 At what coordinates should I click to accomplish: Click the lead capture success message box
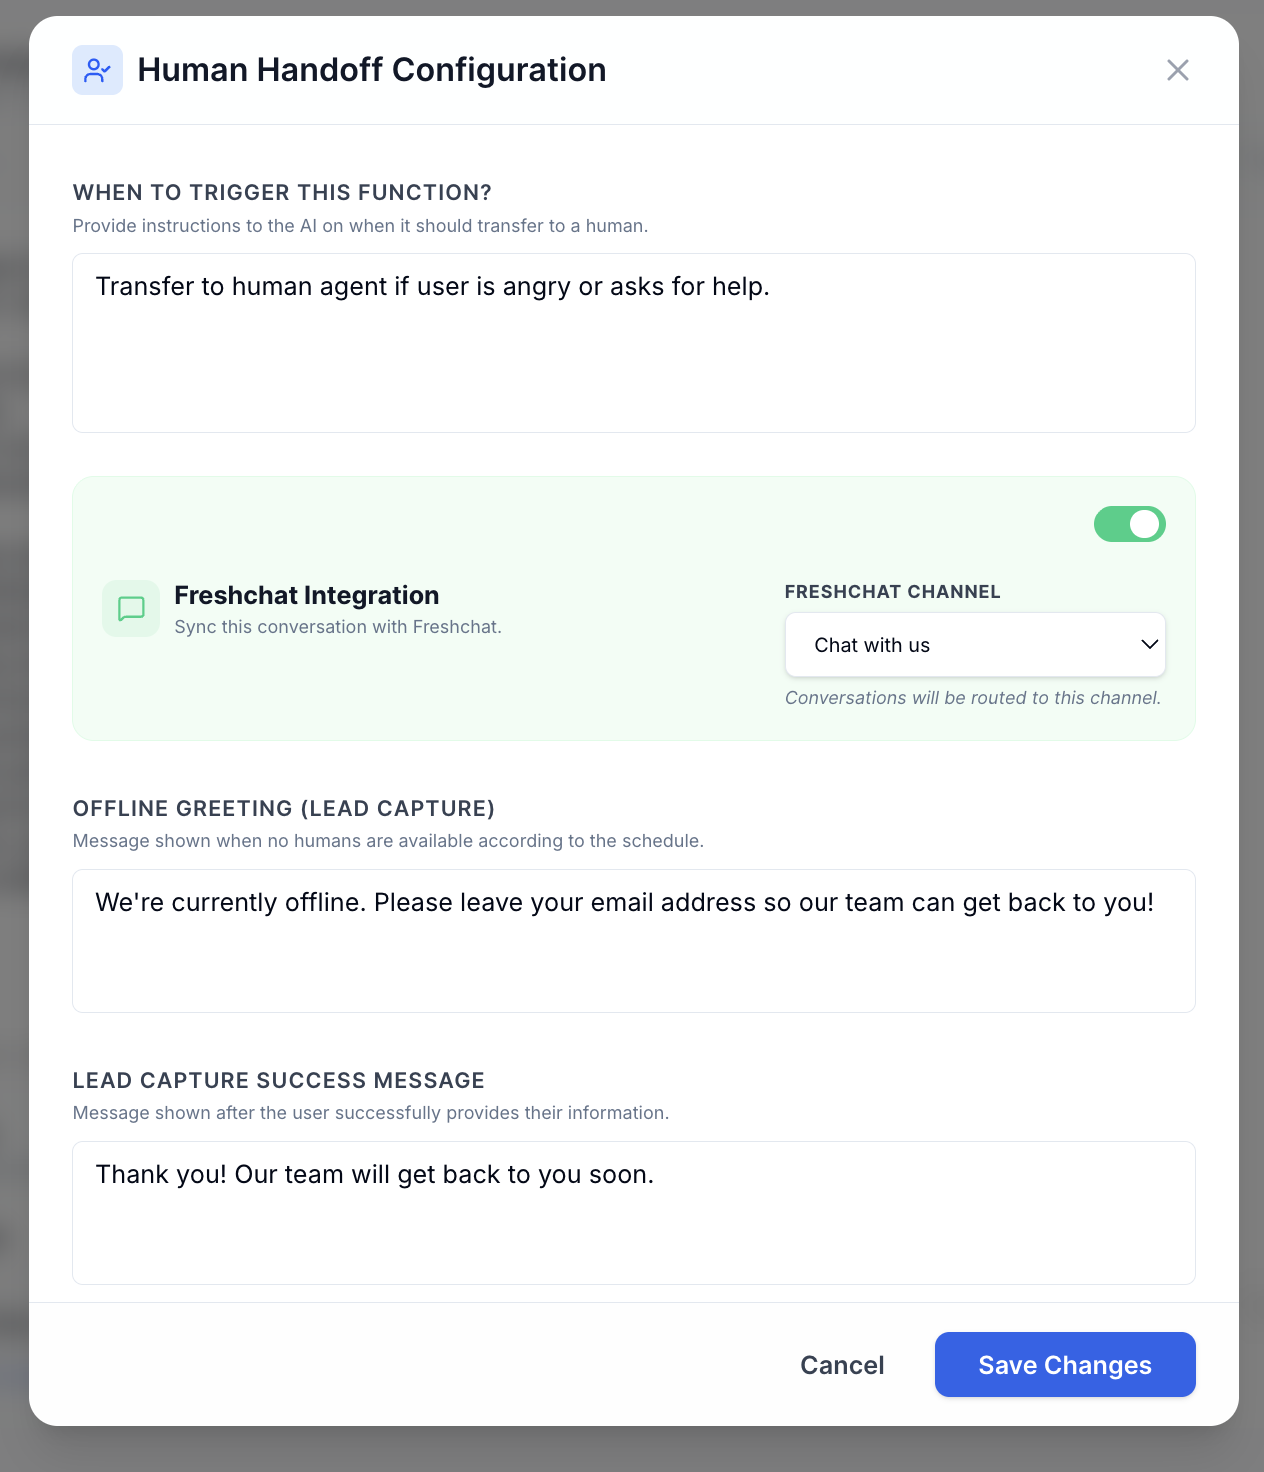pyautogui.click(x=633, y=1212)
